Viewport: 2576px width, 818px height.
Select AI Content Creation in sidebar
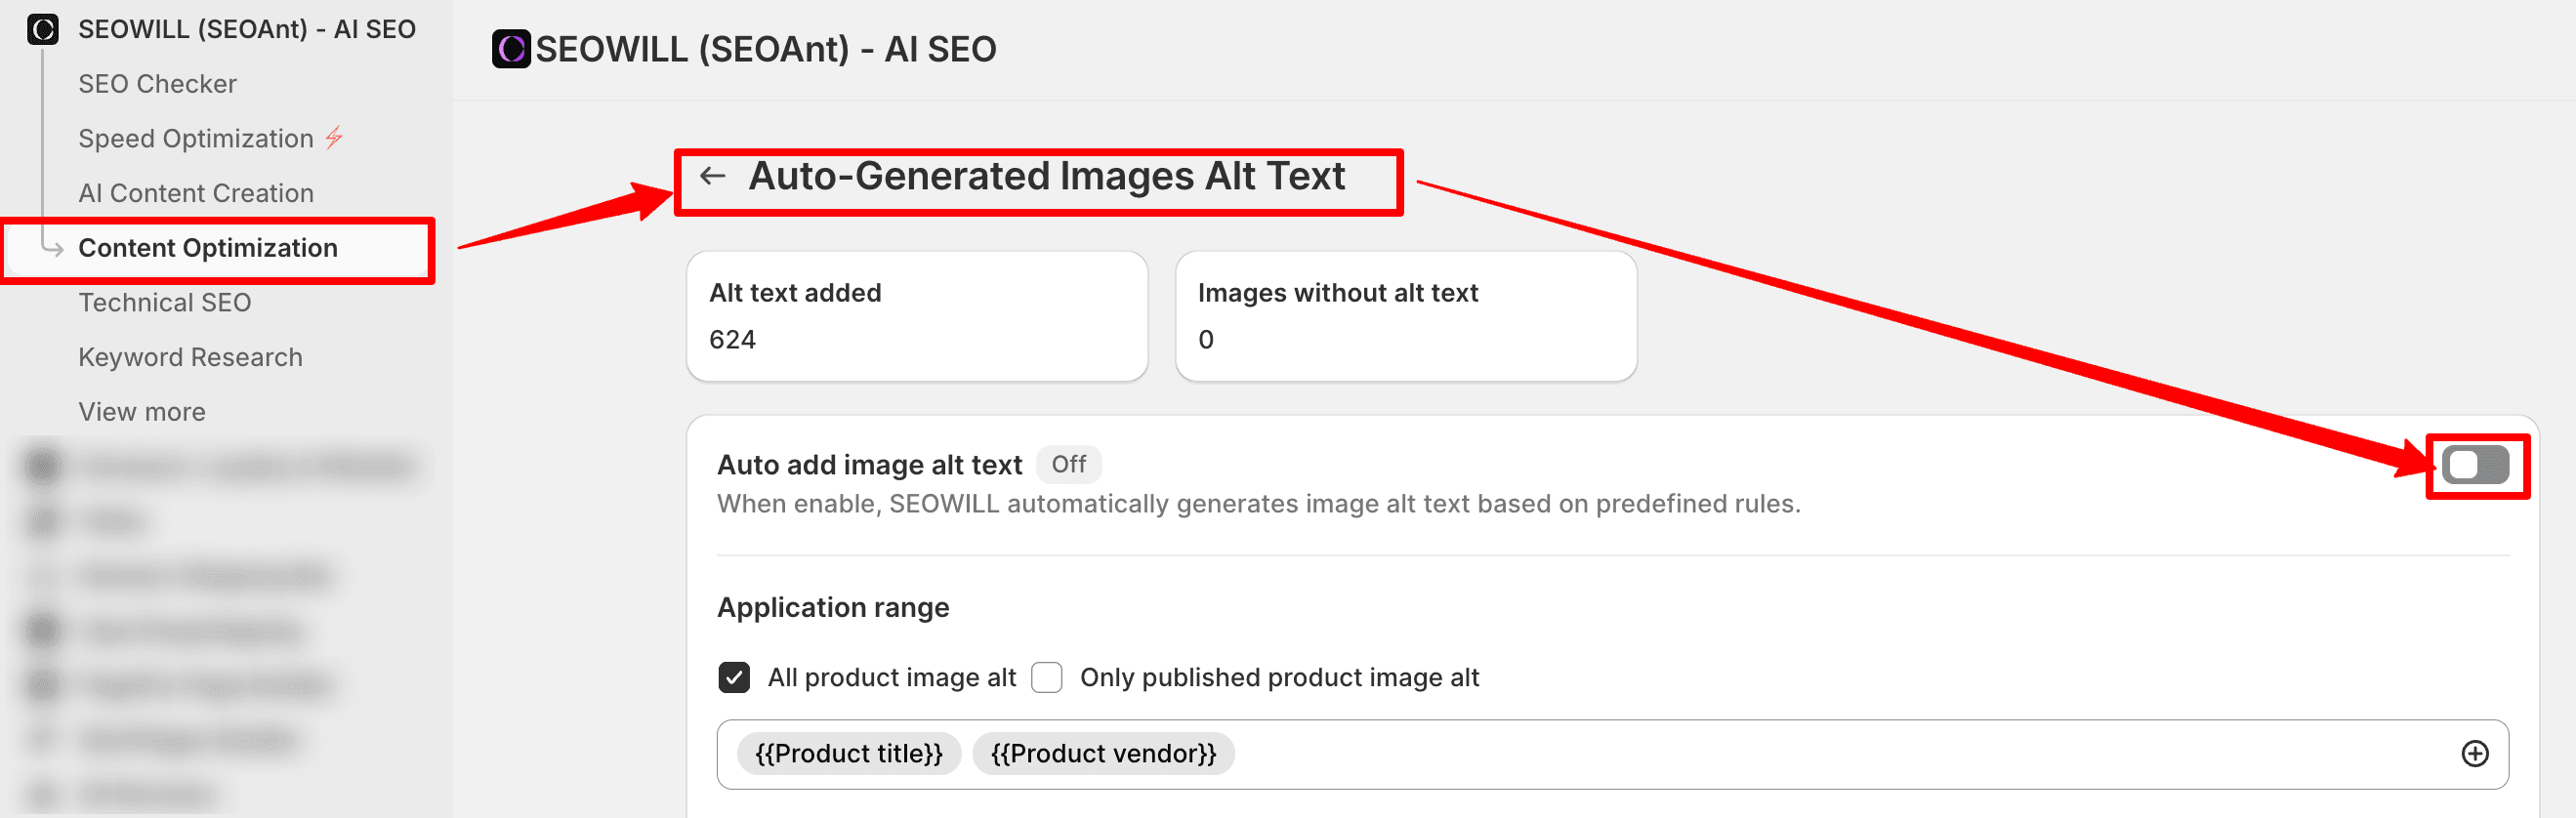(x=196, y=193)
